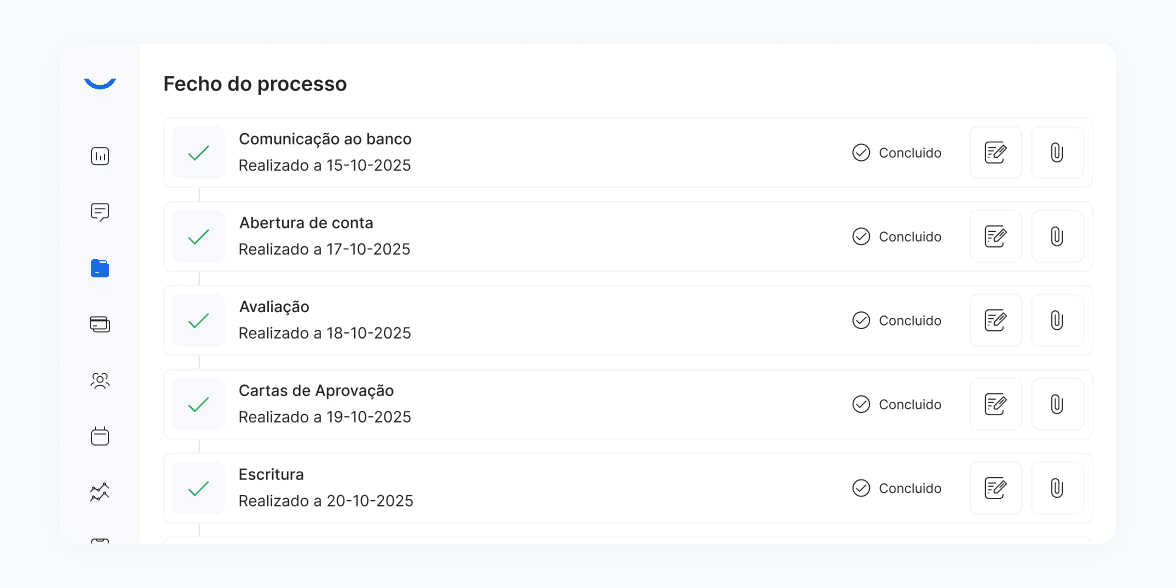Toggle the checkmark on Abertura de conta

pyautogui.click(x=198, y=236)
